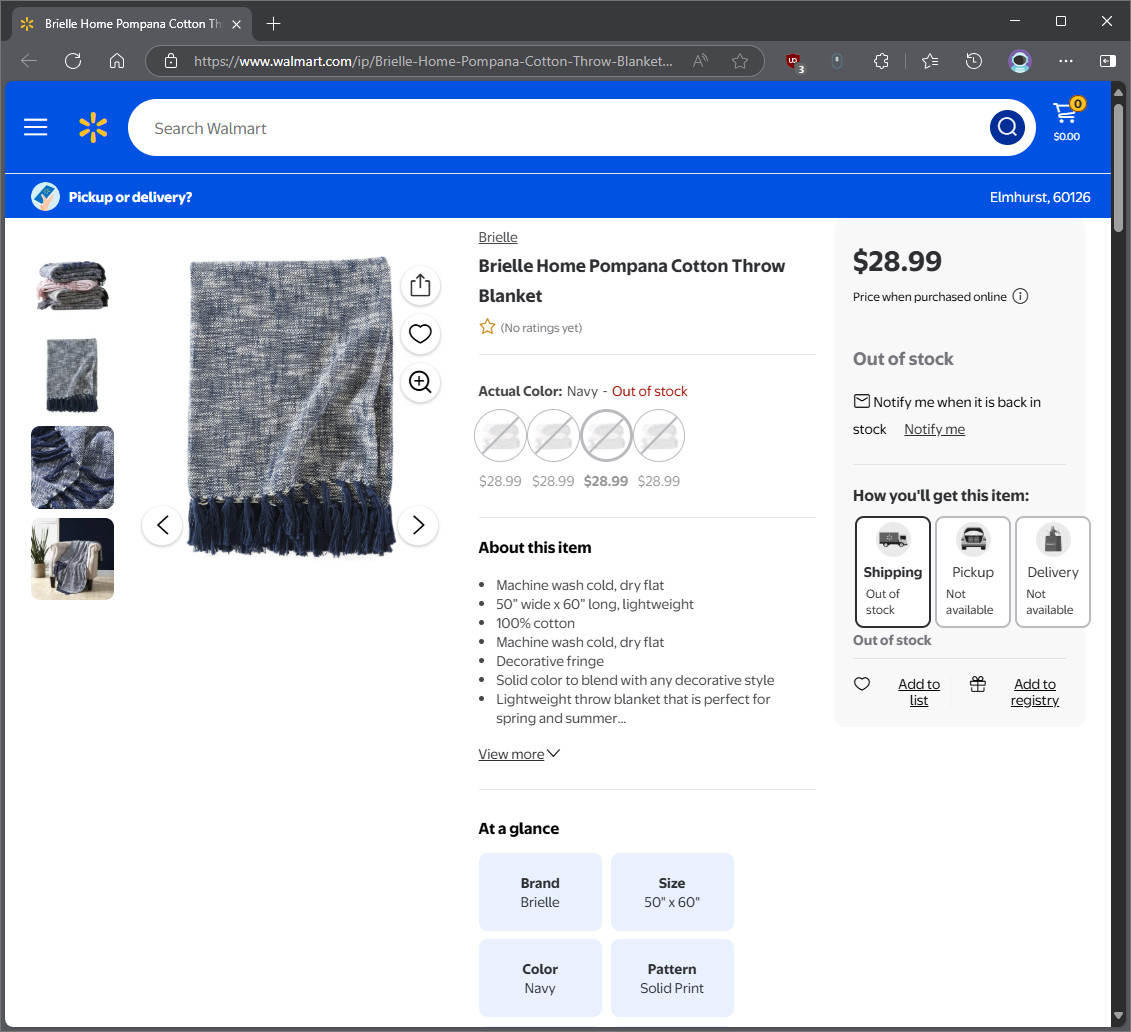View site information lock icon
Screen dimensions: 1131x1032
pyautogui.click(x=171, y=61)
